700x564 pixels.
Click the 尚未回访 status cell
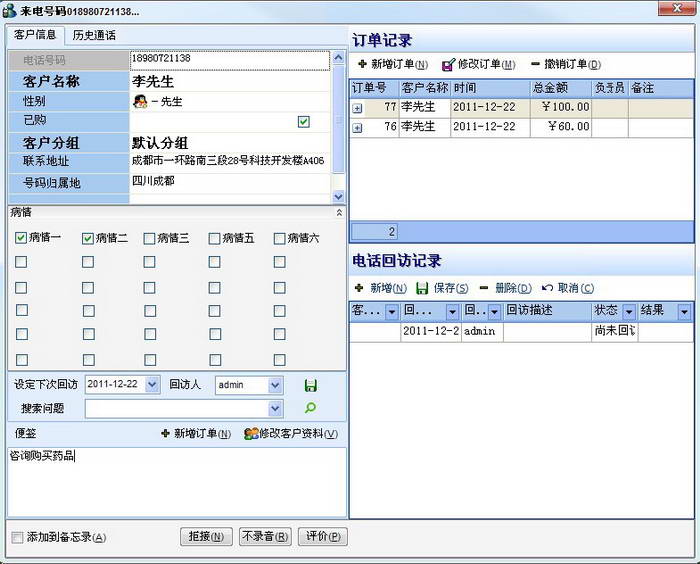pos(614,331)
